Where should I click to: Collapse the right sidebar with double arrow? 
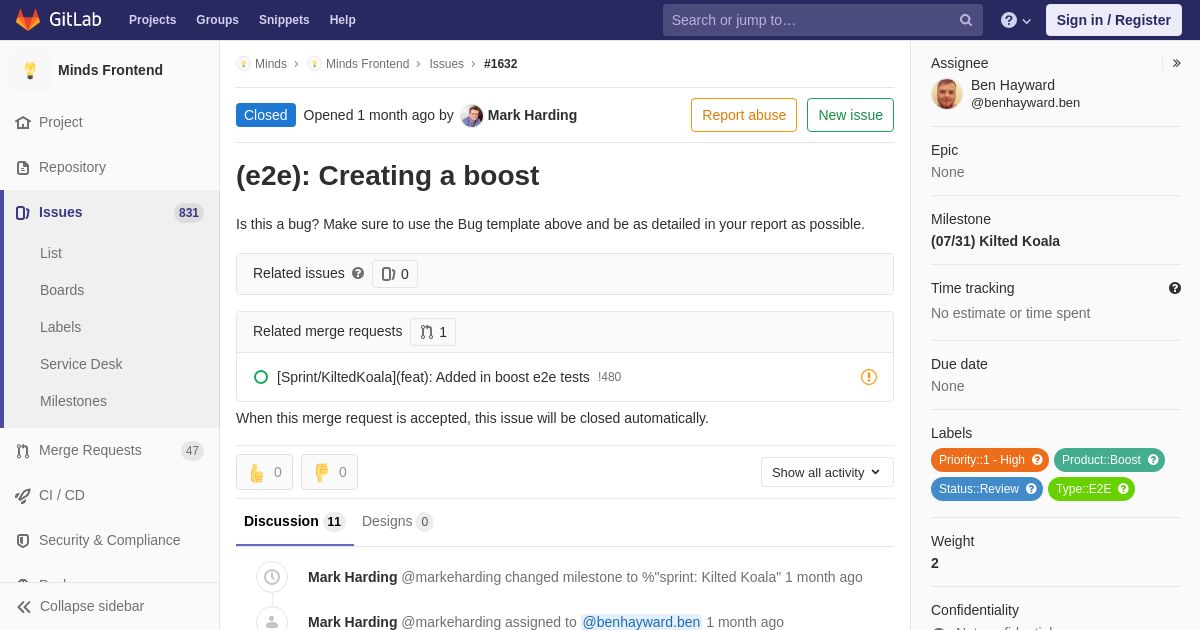click(1176, 63)
